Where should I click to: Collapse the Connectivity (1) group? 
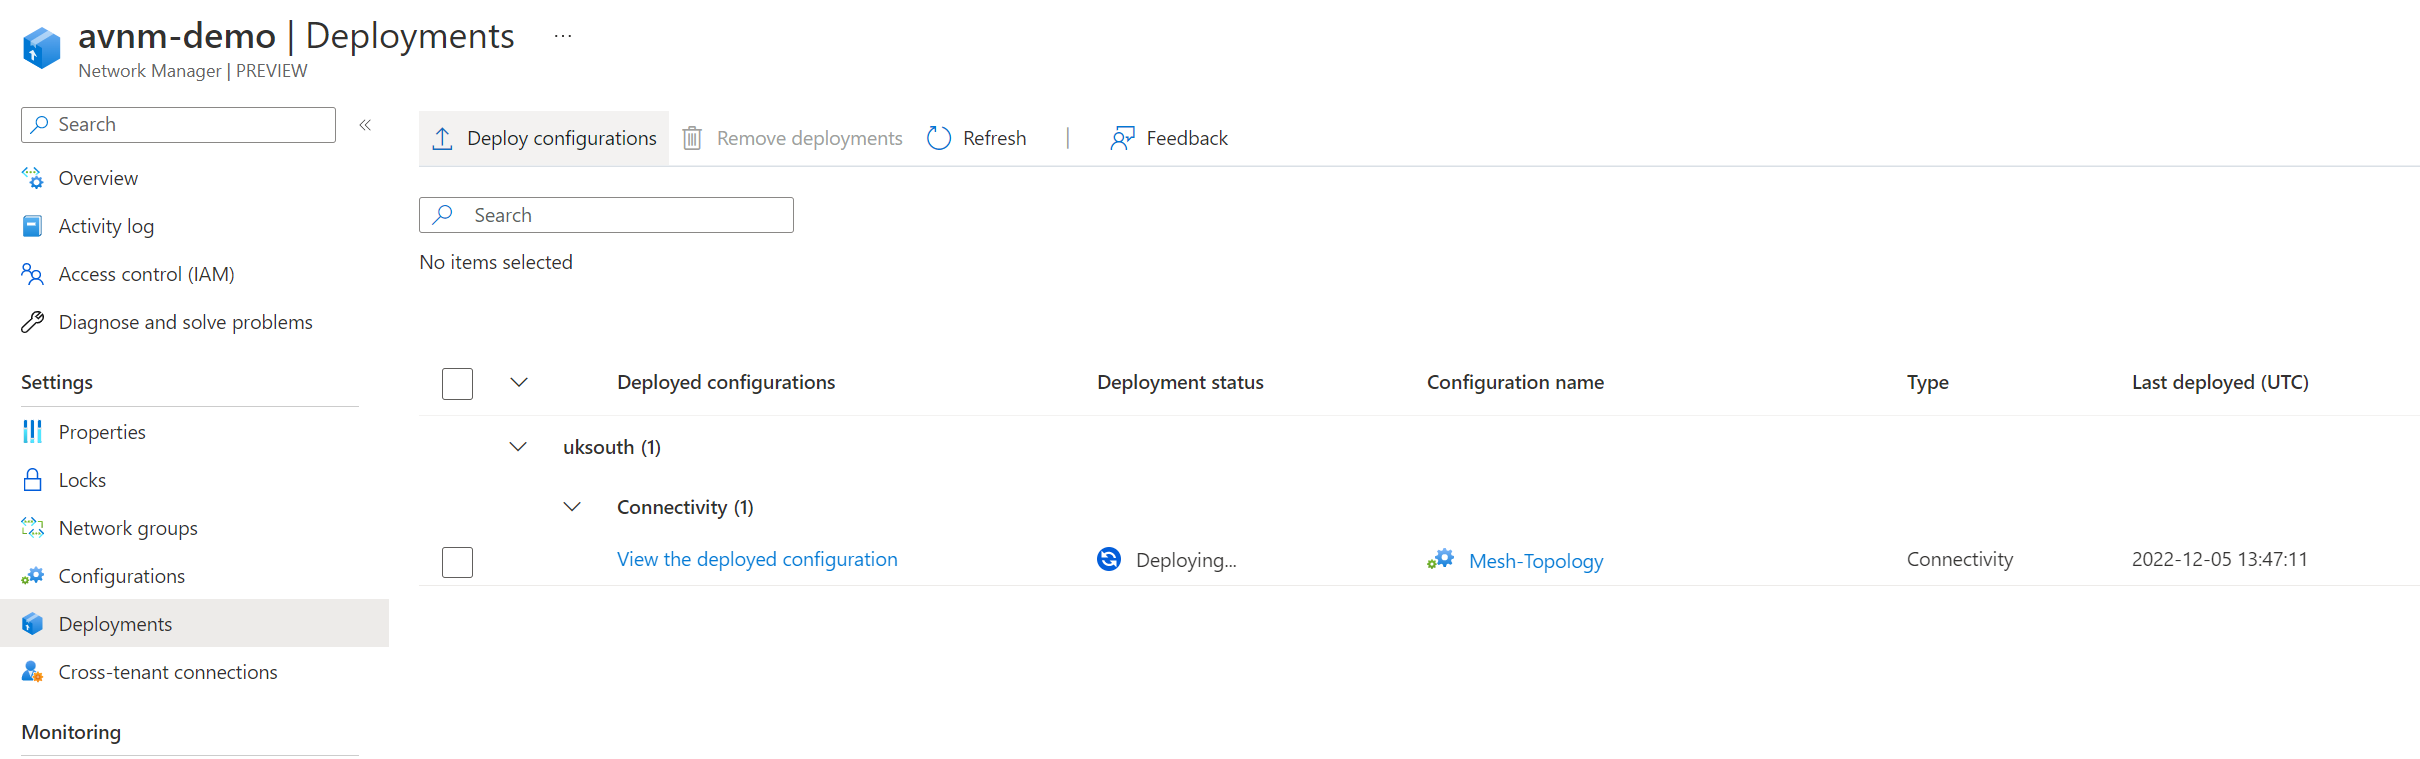pos(572,507)
